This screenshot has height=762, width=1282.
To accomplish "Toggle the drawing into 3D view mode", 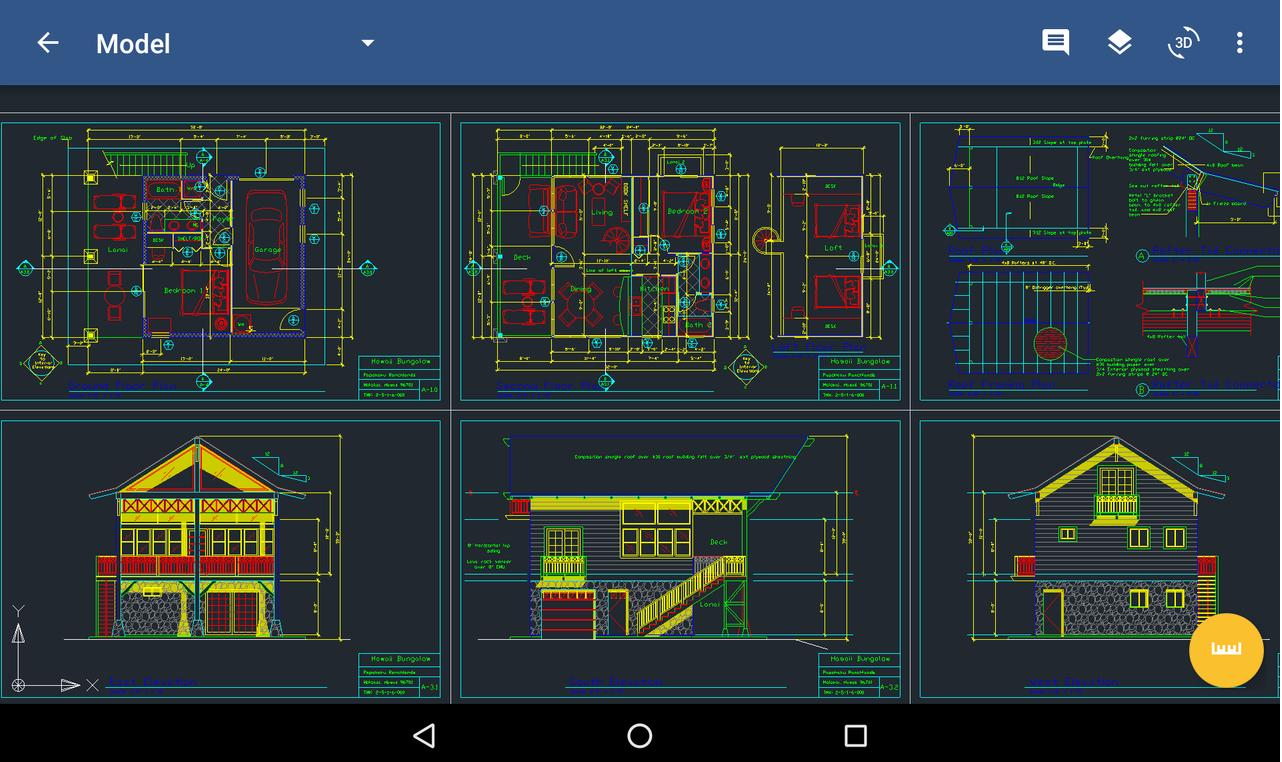I will 1183,42.
